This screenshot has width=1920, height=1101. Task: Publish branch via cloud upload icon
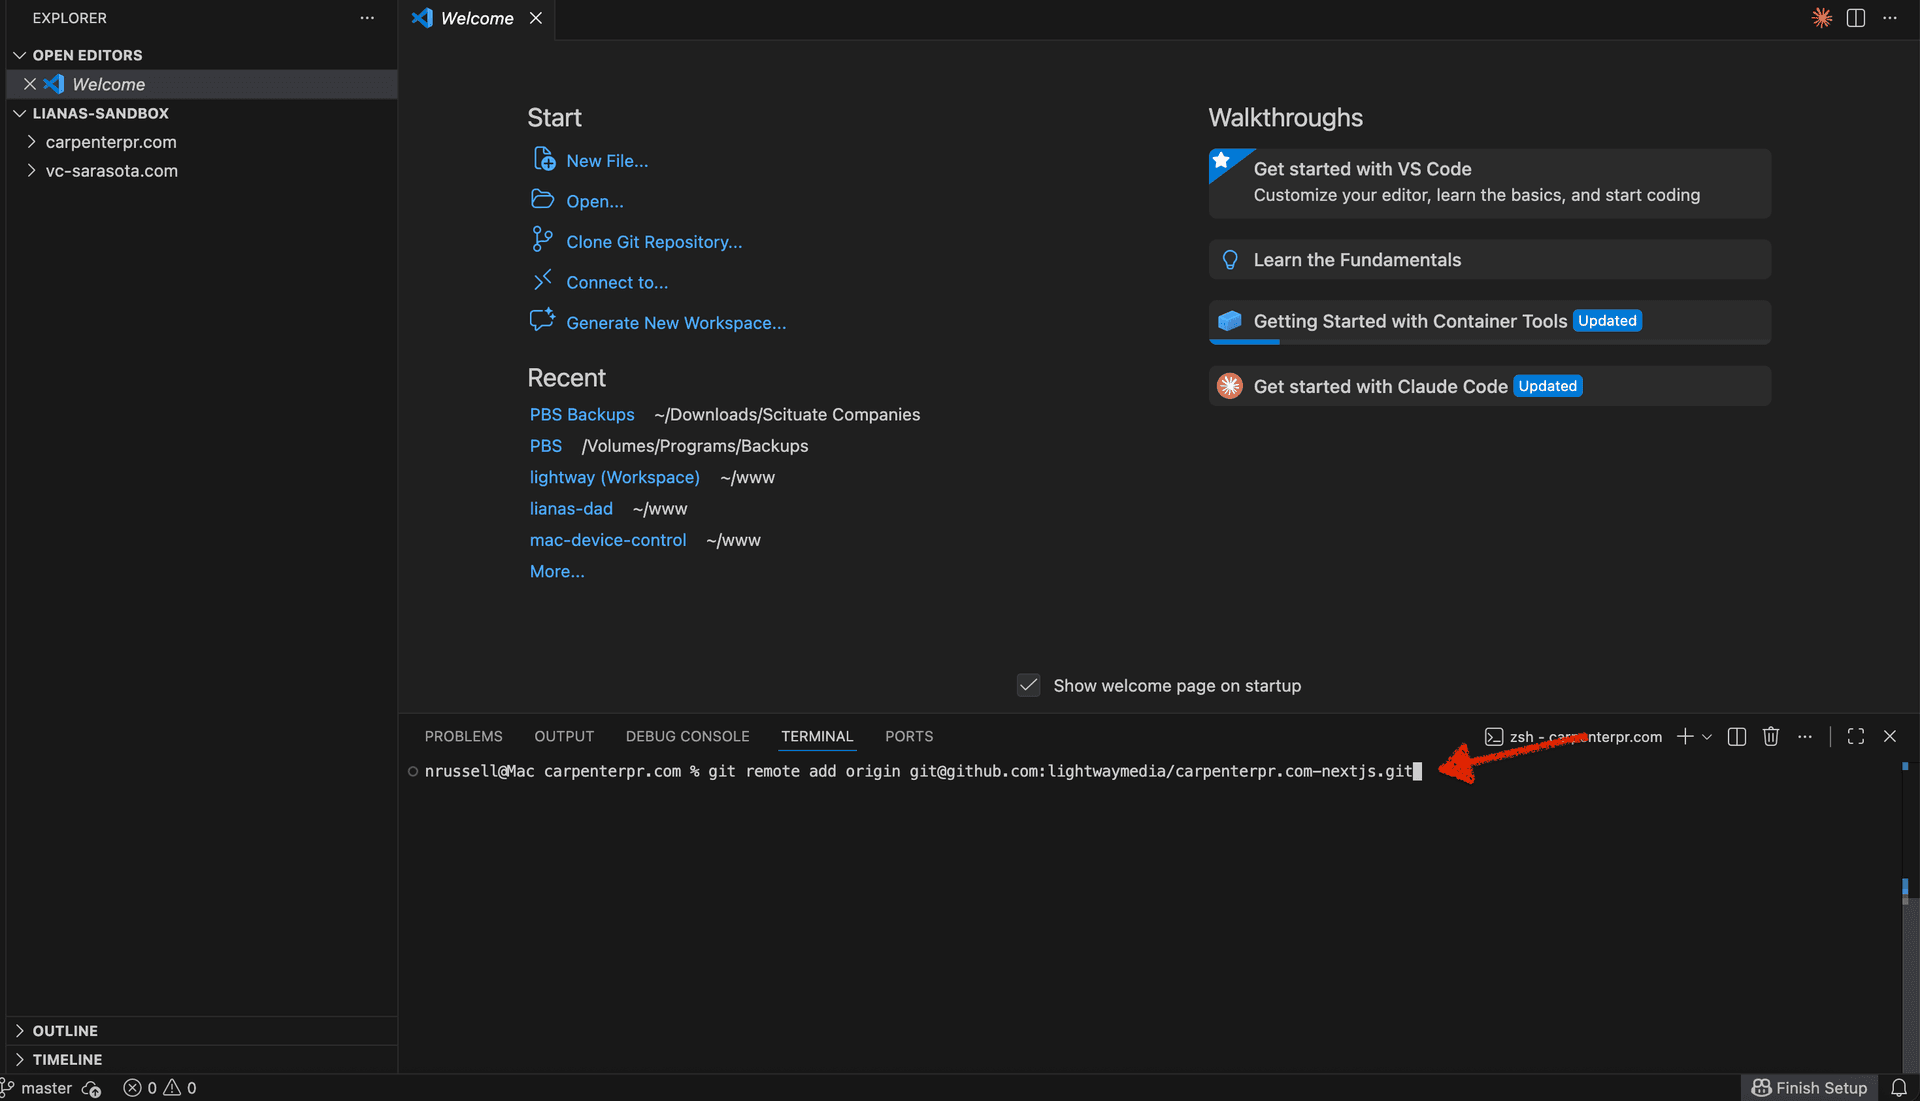91,1089
